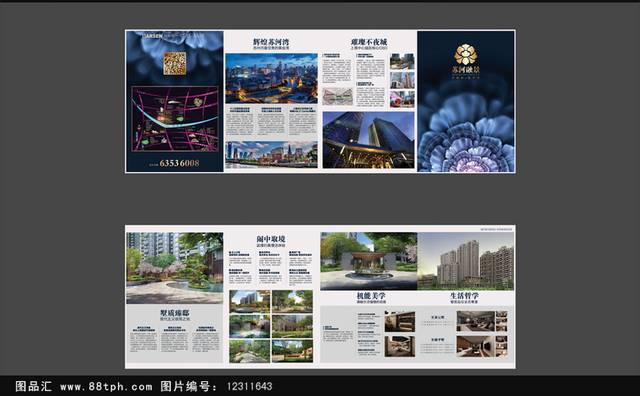This screenshot has height=396, width=640.
Task: Open the bottom-right garden grid photo
Action: (292, 351)
